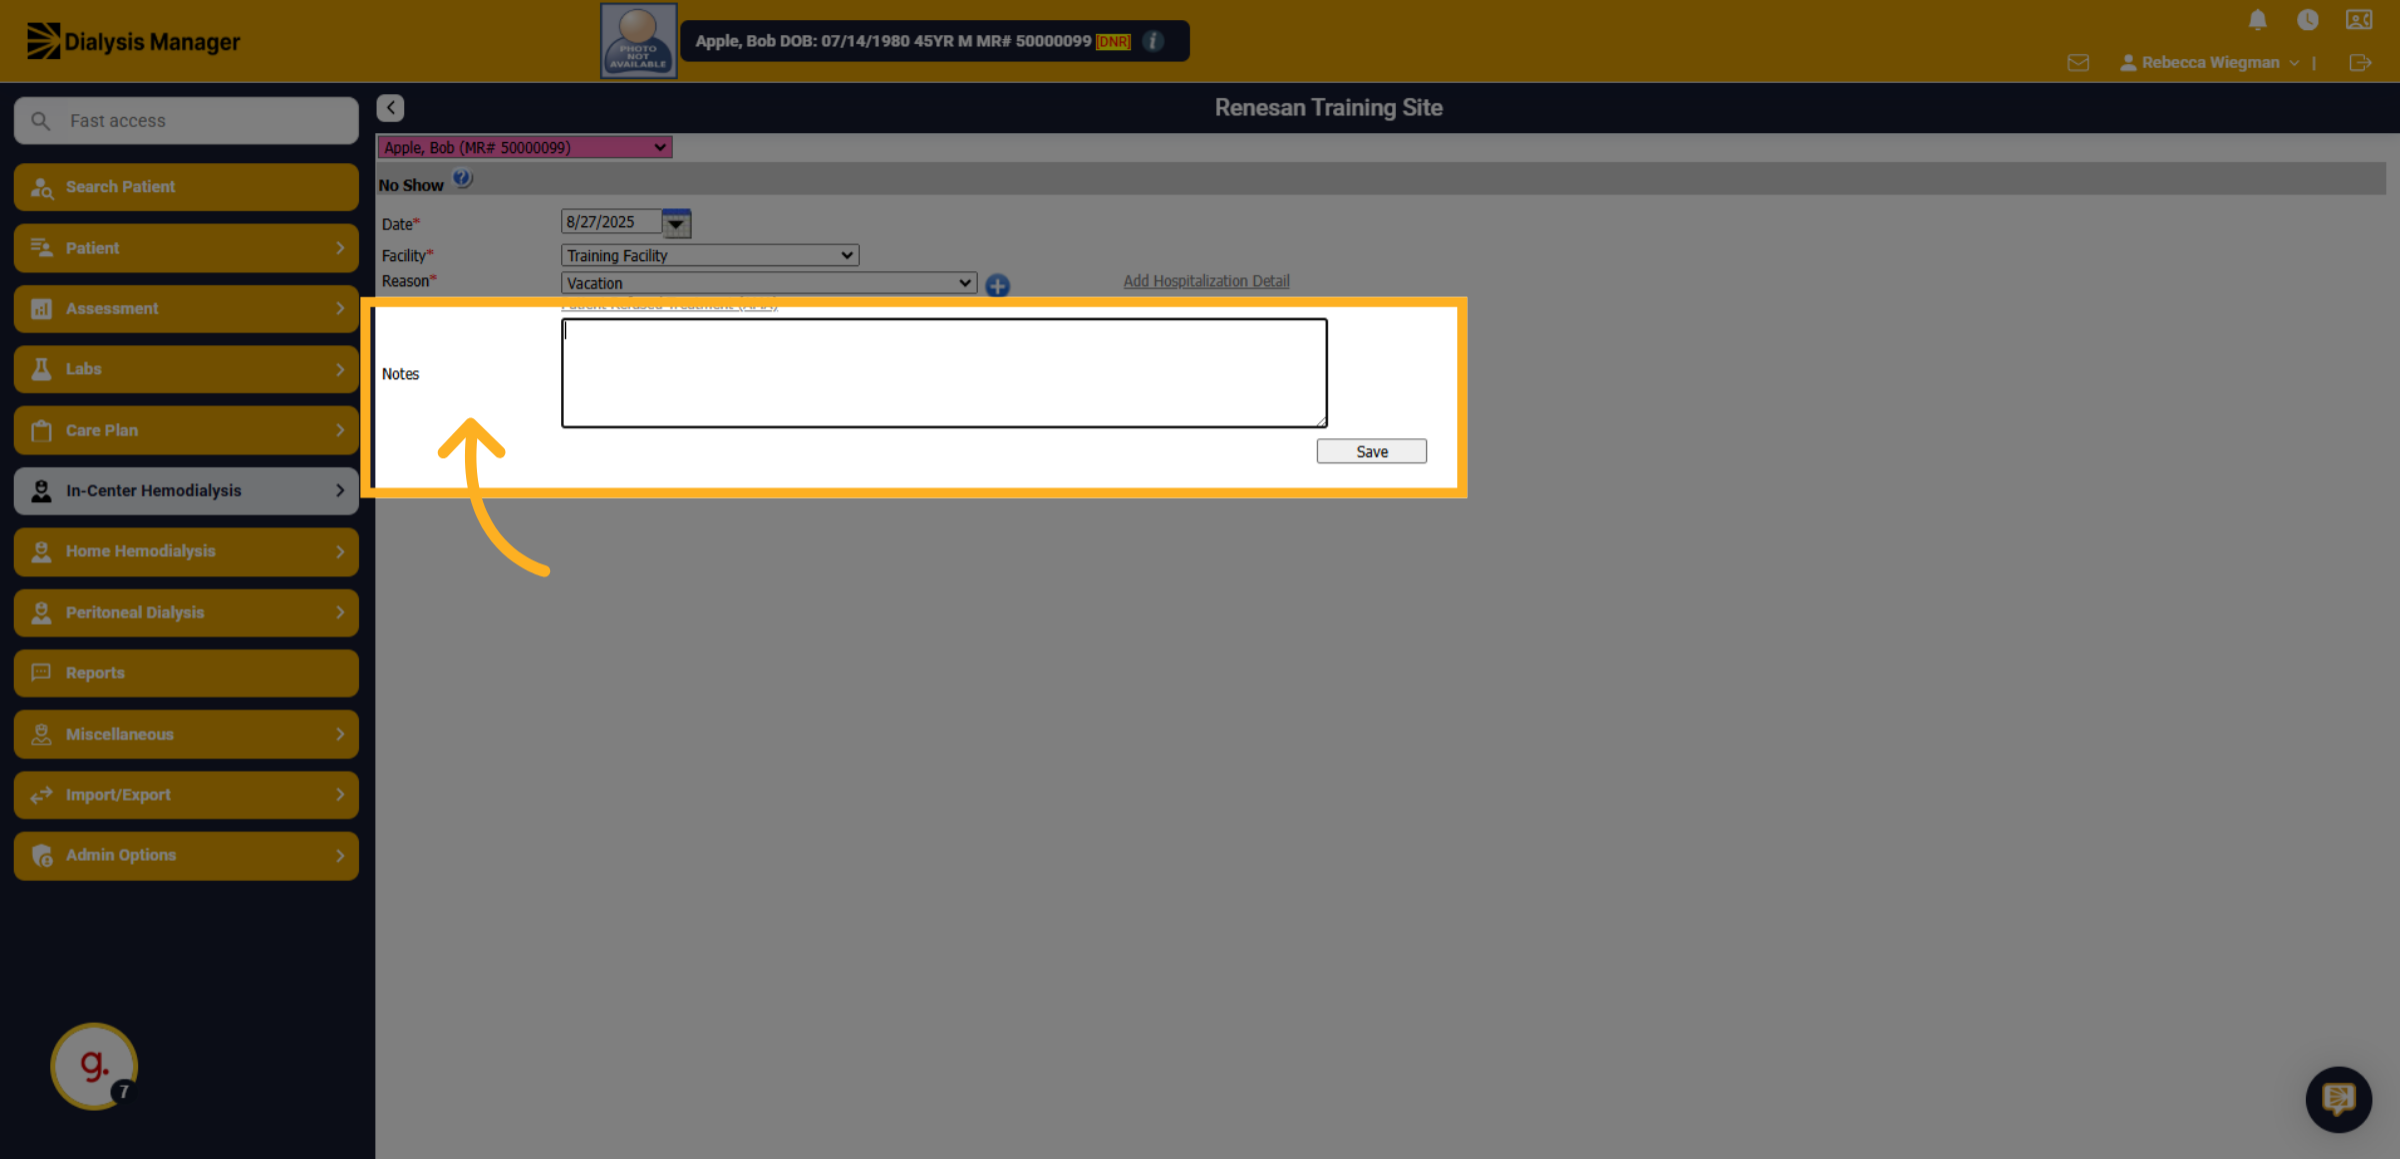Expand the Home Hemodialysis menu

point(186,552)
